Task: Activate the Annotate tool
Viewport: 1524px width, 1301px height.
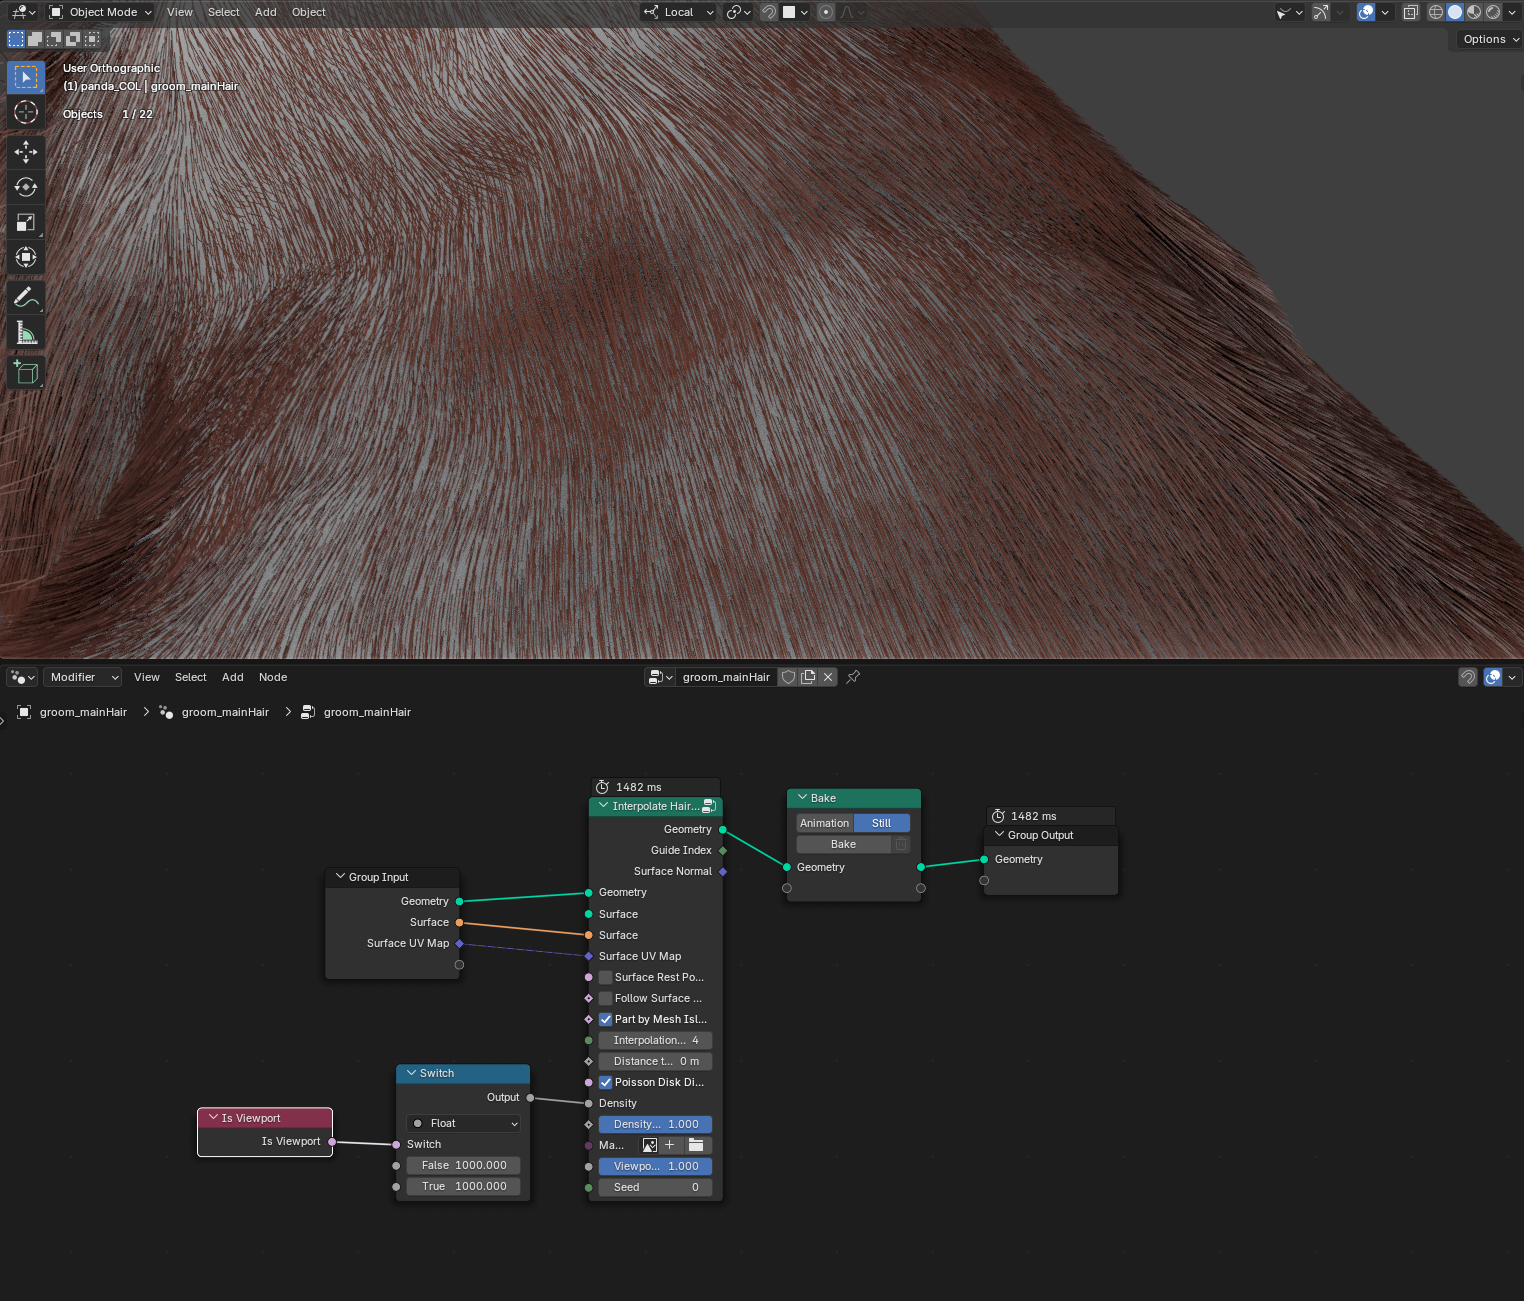Action: (x=26, y=297)
